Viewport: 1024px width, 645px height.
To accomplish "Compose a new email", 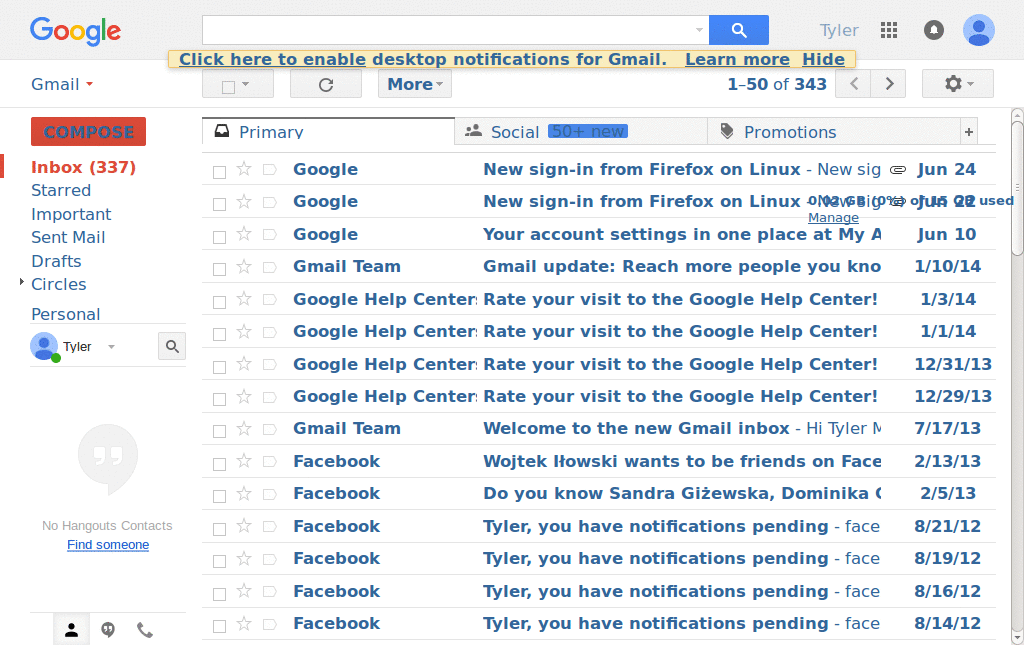I will (x=88, y=132).
